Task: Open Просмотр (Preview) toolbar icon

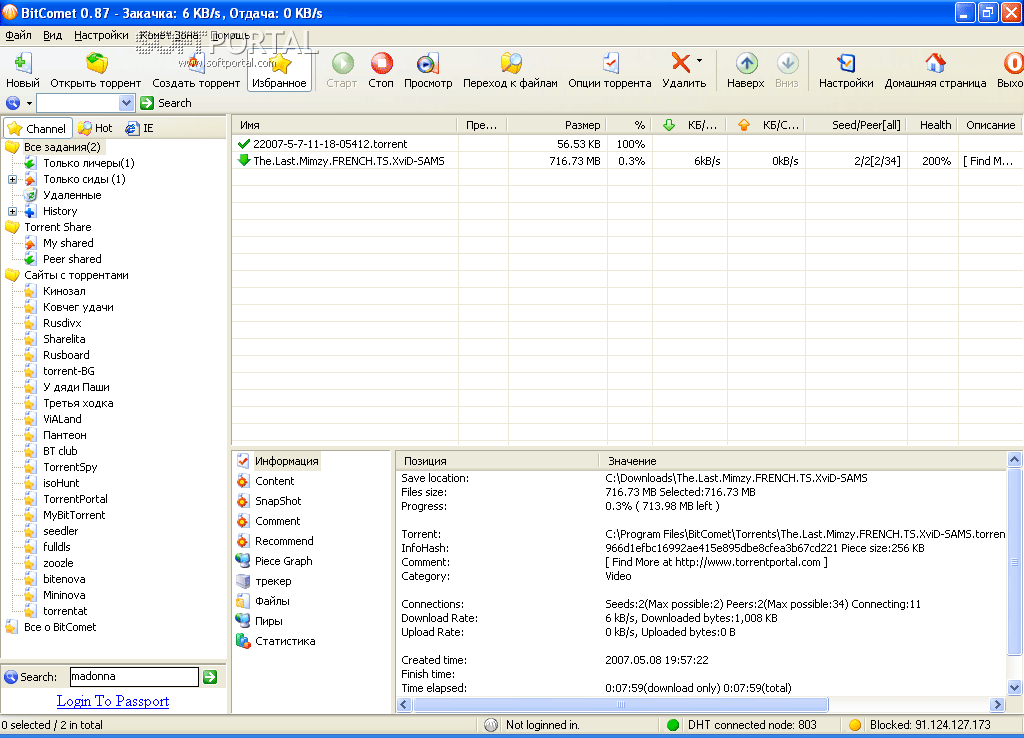Action: click(428, 64)
